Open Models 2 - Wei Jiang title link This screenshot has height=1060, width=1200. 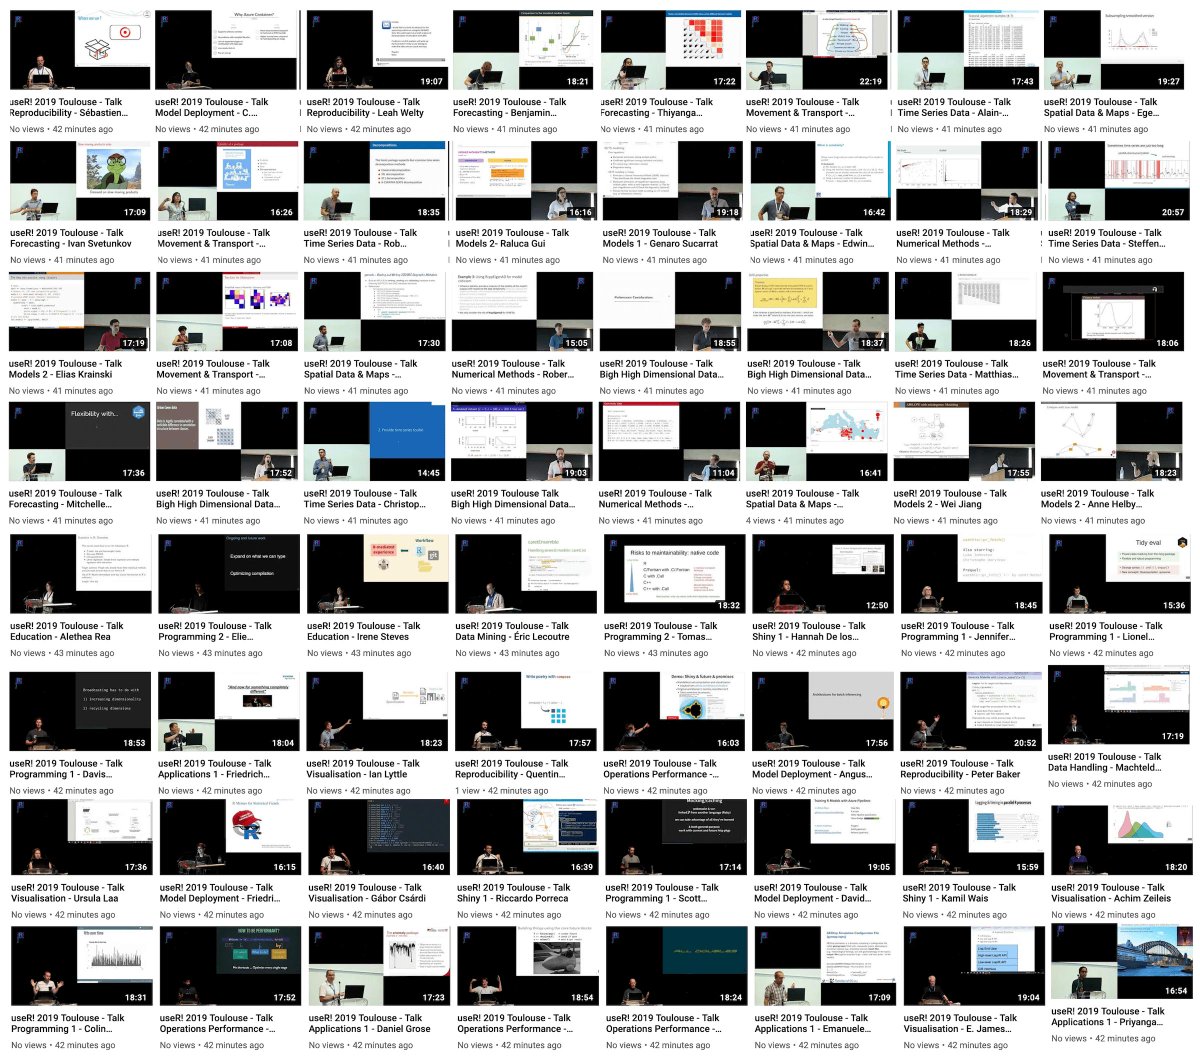[x=950, y=499]
